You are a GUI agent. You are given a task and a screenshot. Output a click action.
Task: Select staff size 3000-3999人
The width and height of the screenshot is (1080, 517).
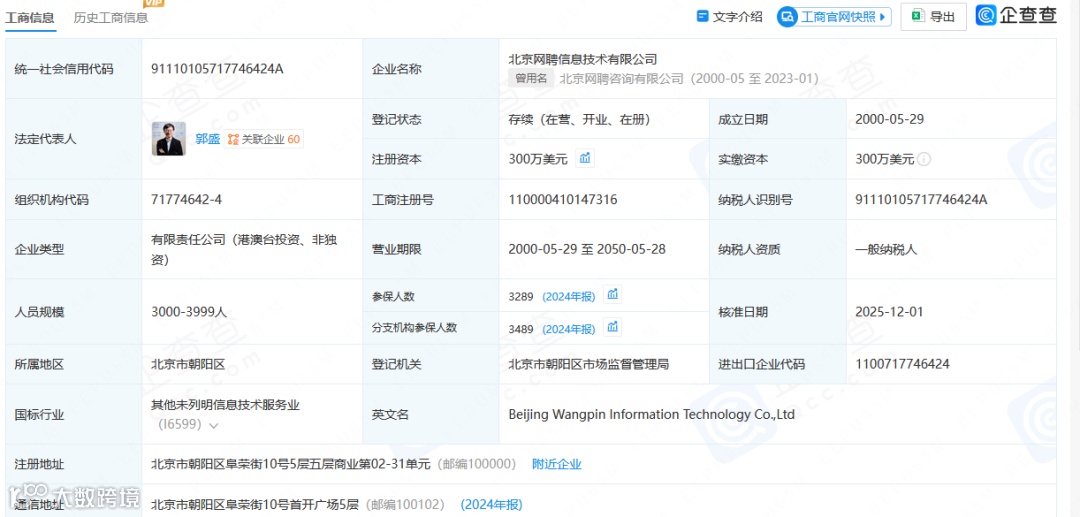189,311
